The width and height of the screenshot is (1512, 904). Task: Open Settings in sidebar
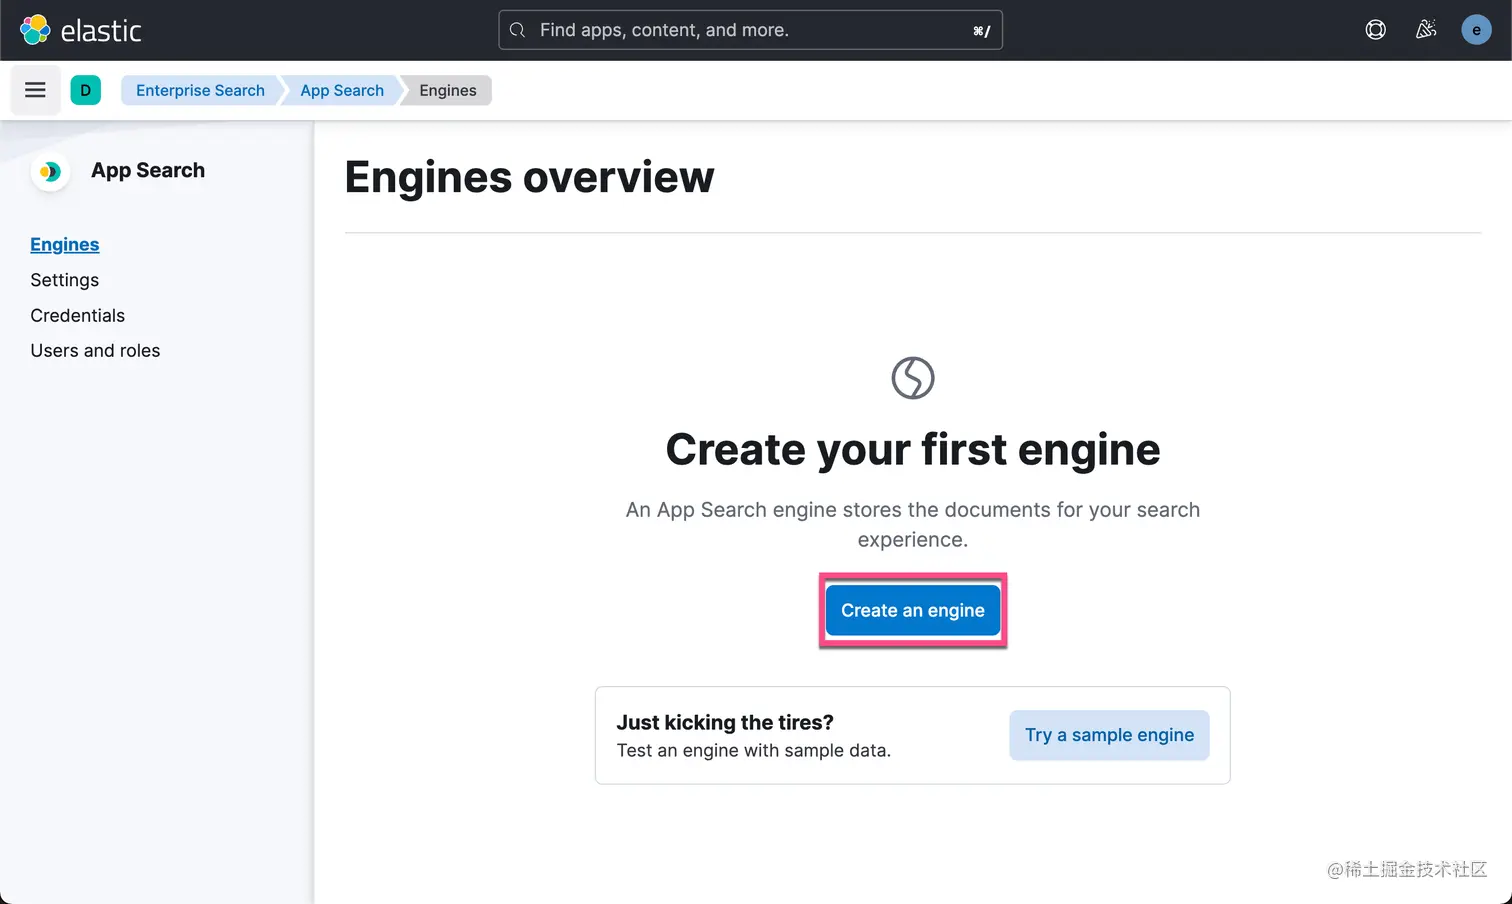[x=65, y=280]
